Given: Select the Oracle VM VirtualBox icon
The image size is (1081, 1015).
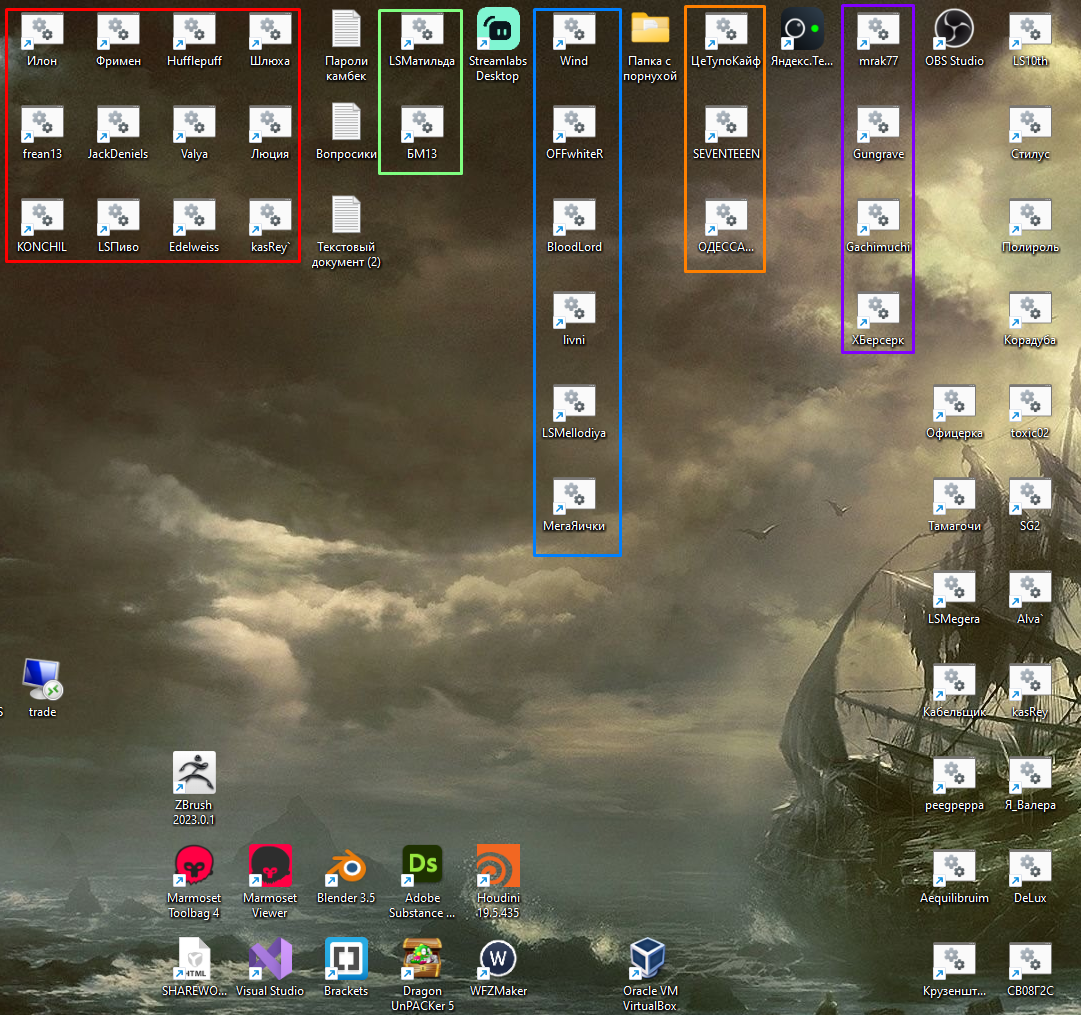Looking at the screenshot, I should [x=650, y=959].
